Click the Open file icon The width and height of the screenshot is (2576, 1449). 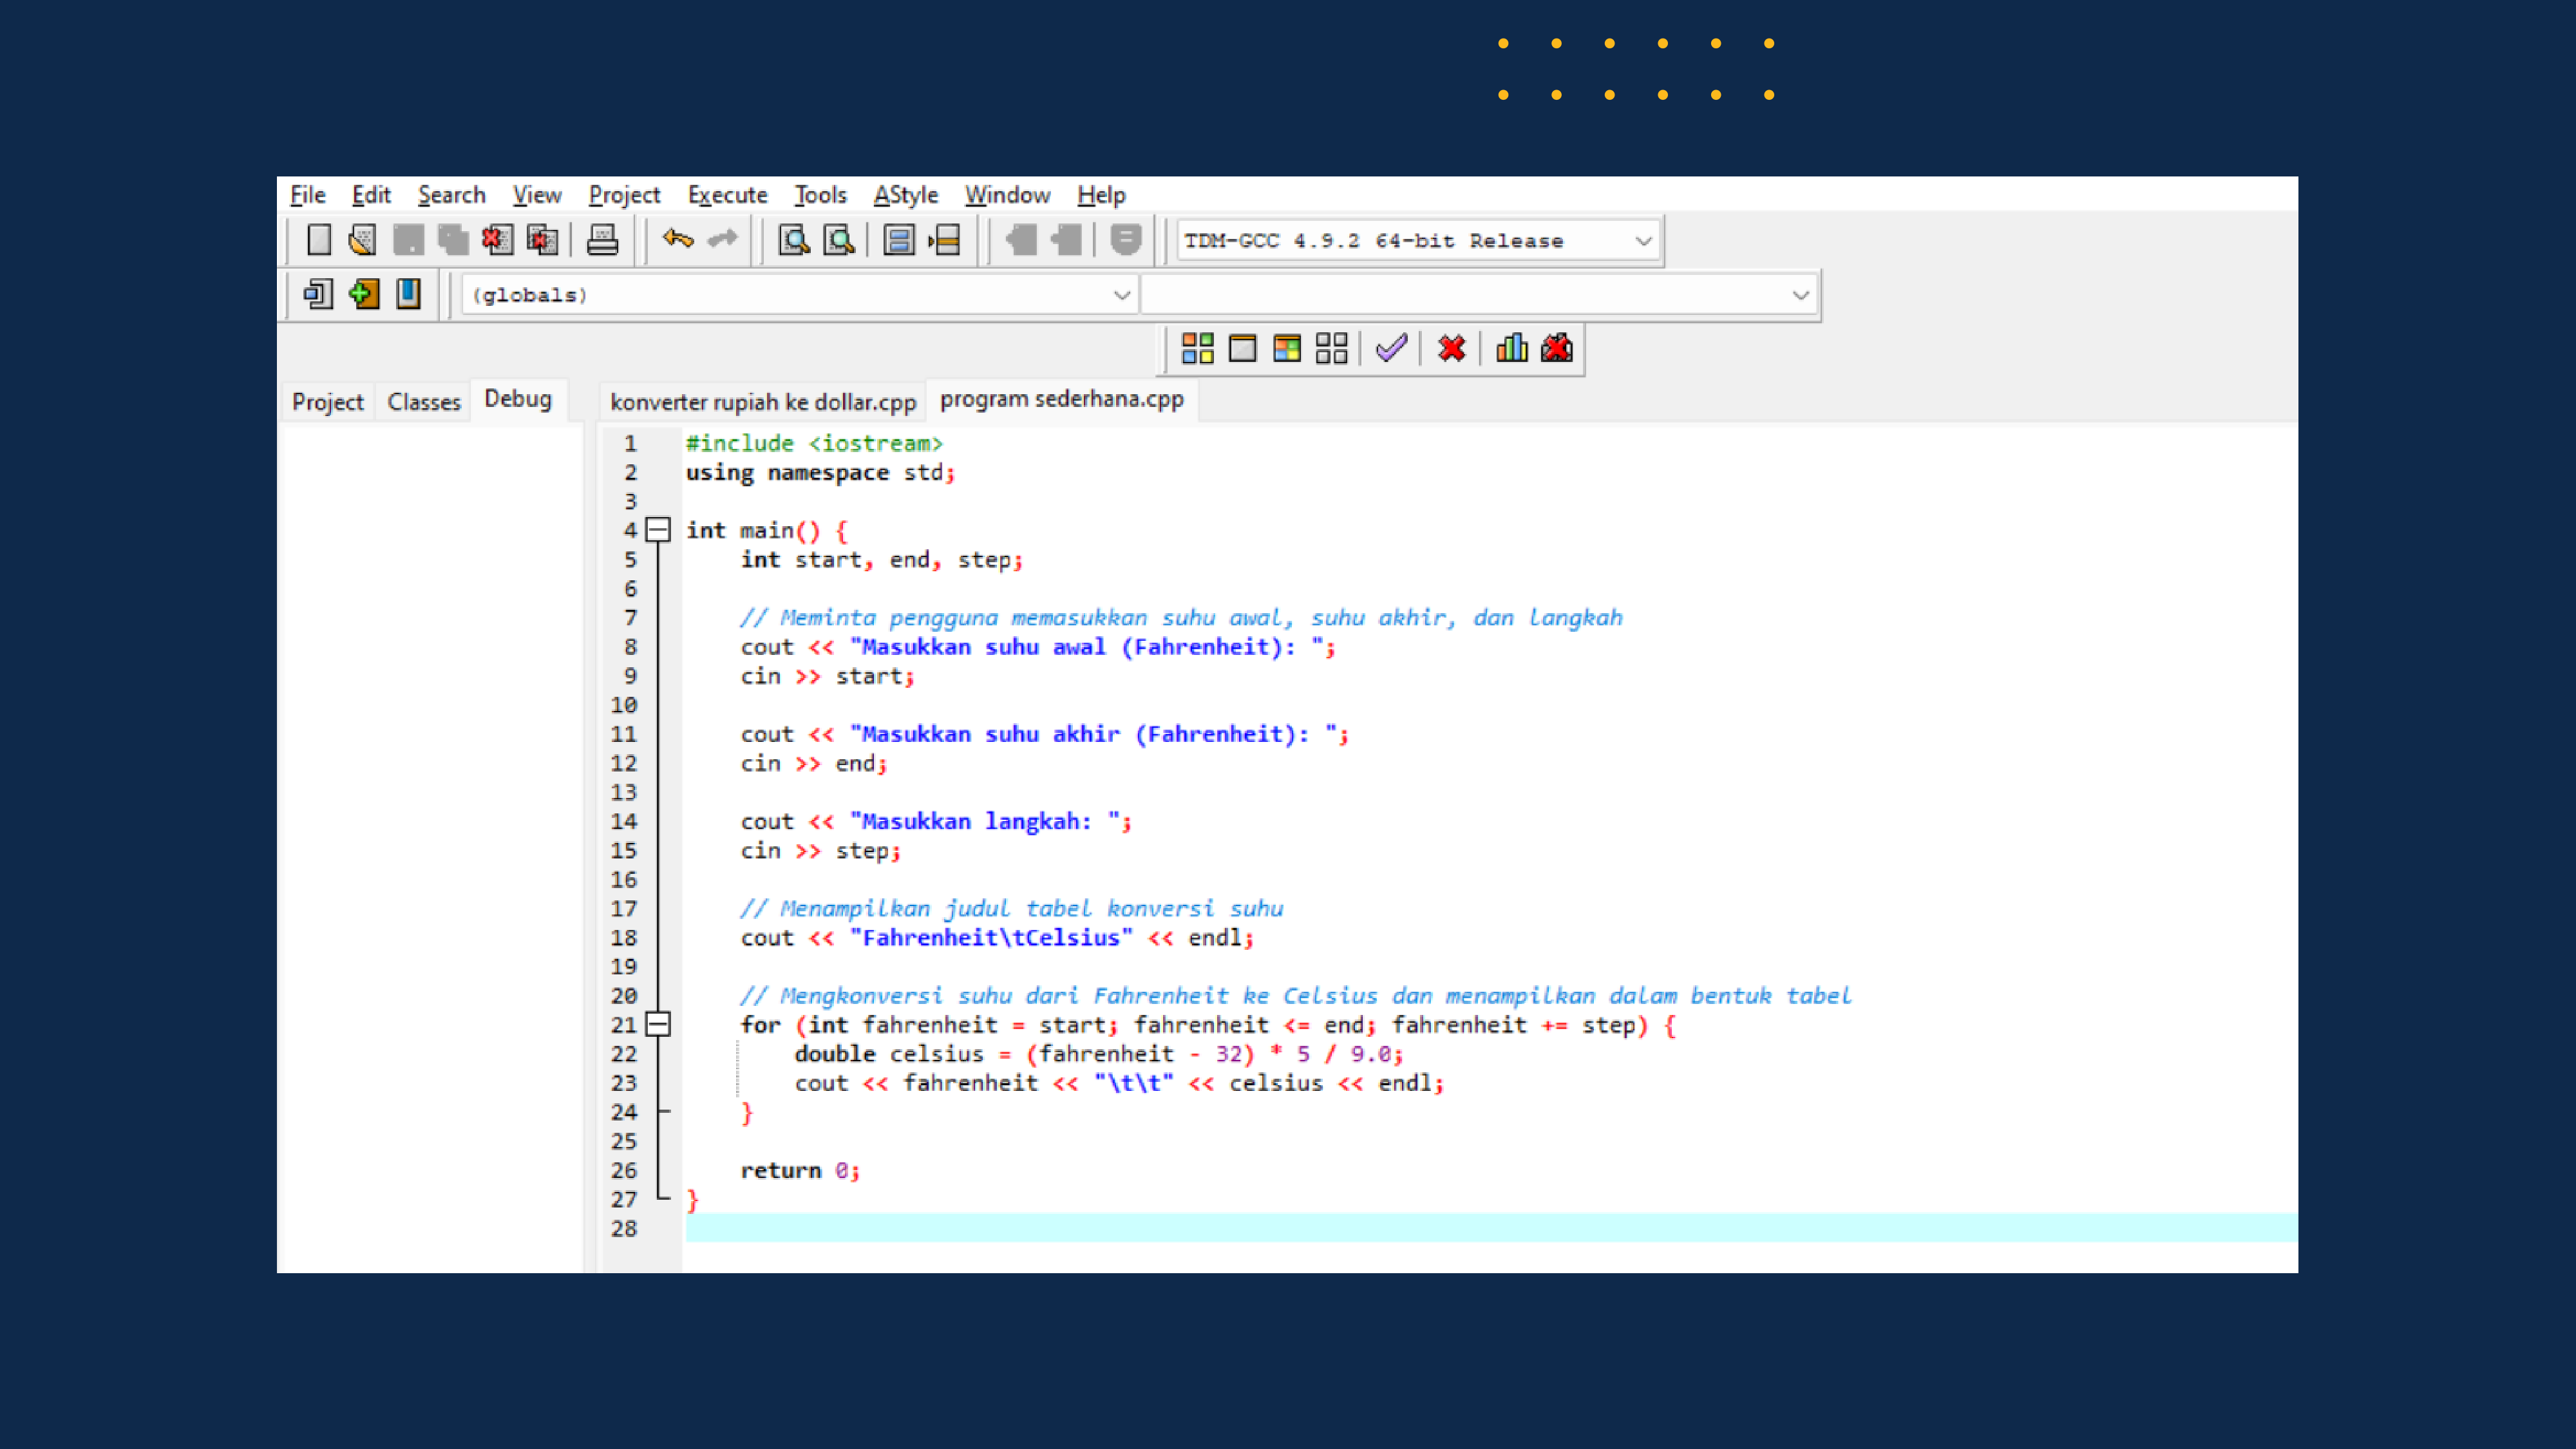363,240
